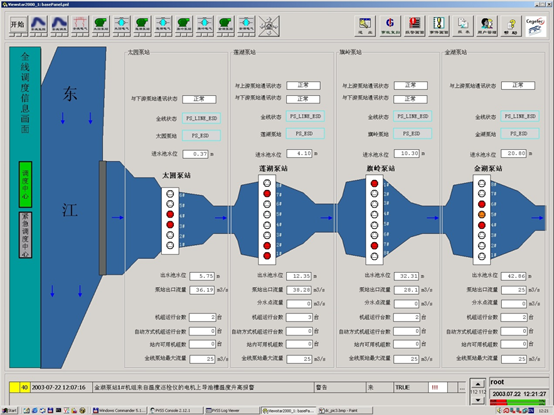Toggle the orange pump indicator at 金湖泵站
The height and width of the screenshot is (415, 554).
[x=482, y=214]
